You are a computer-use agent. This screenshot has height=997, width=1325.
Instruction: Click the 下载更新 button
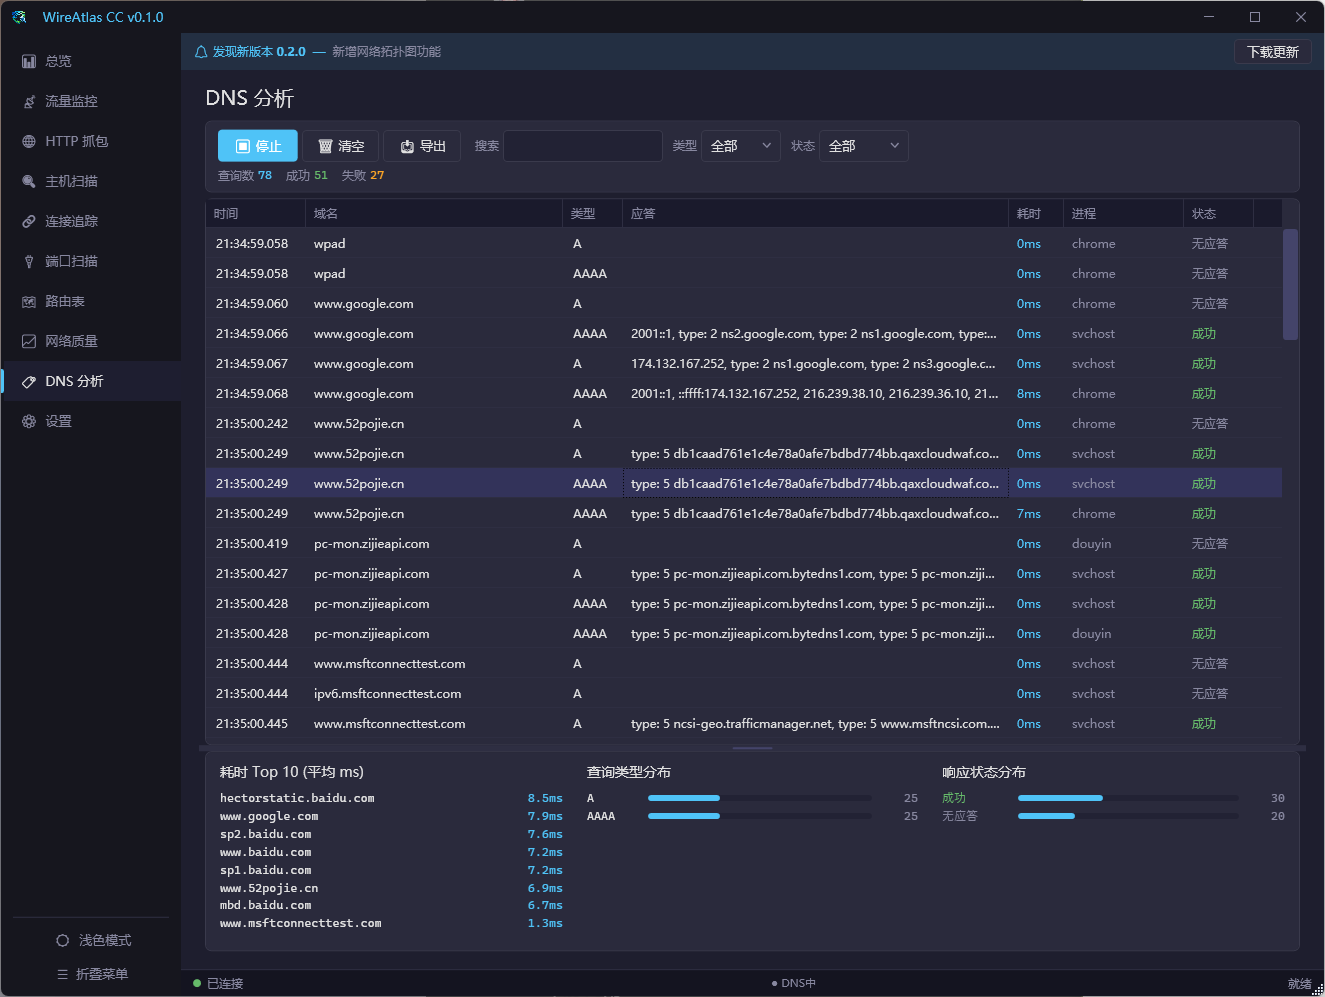pos(1272,52)
